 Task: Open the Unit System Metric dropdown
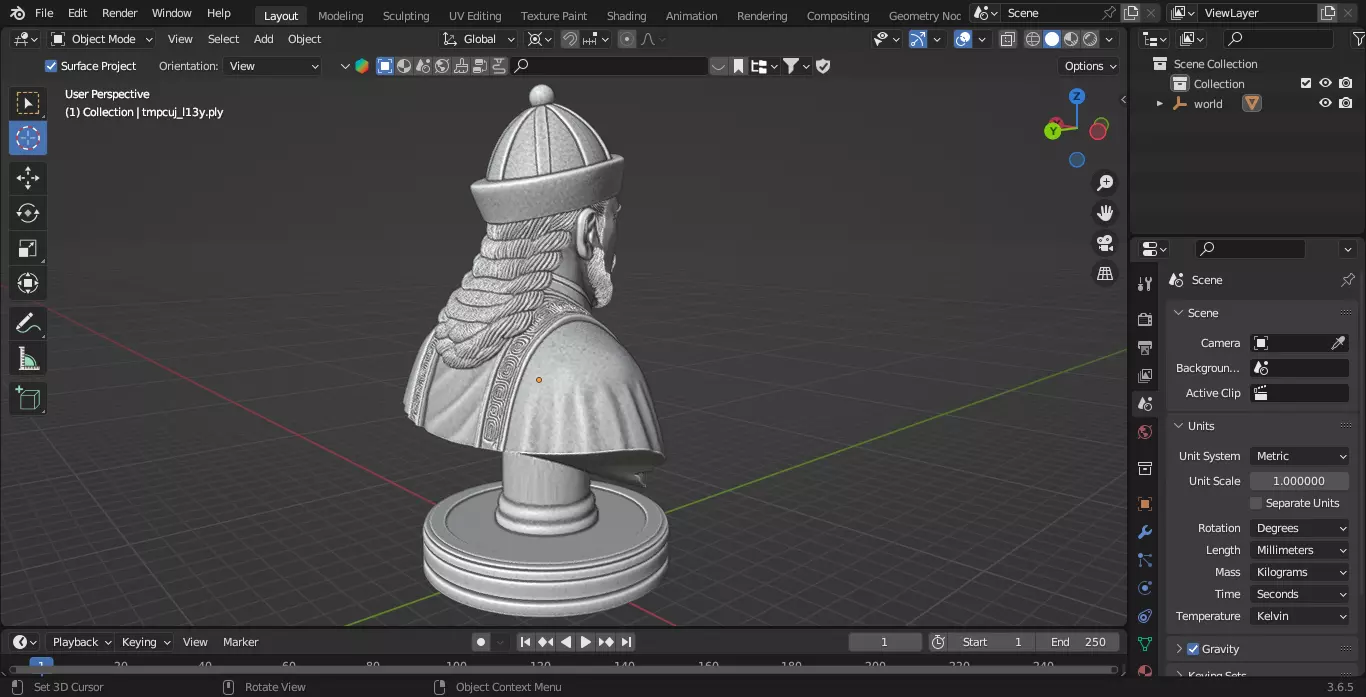point(1300,456)
